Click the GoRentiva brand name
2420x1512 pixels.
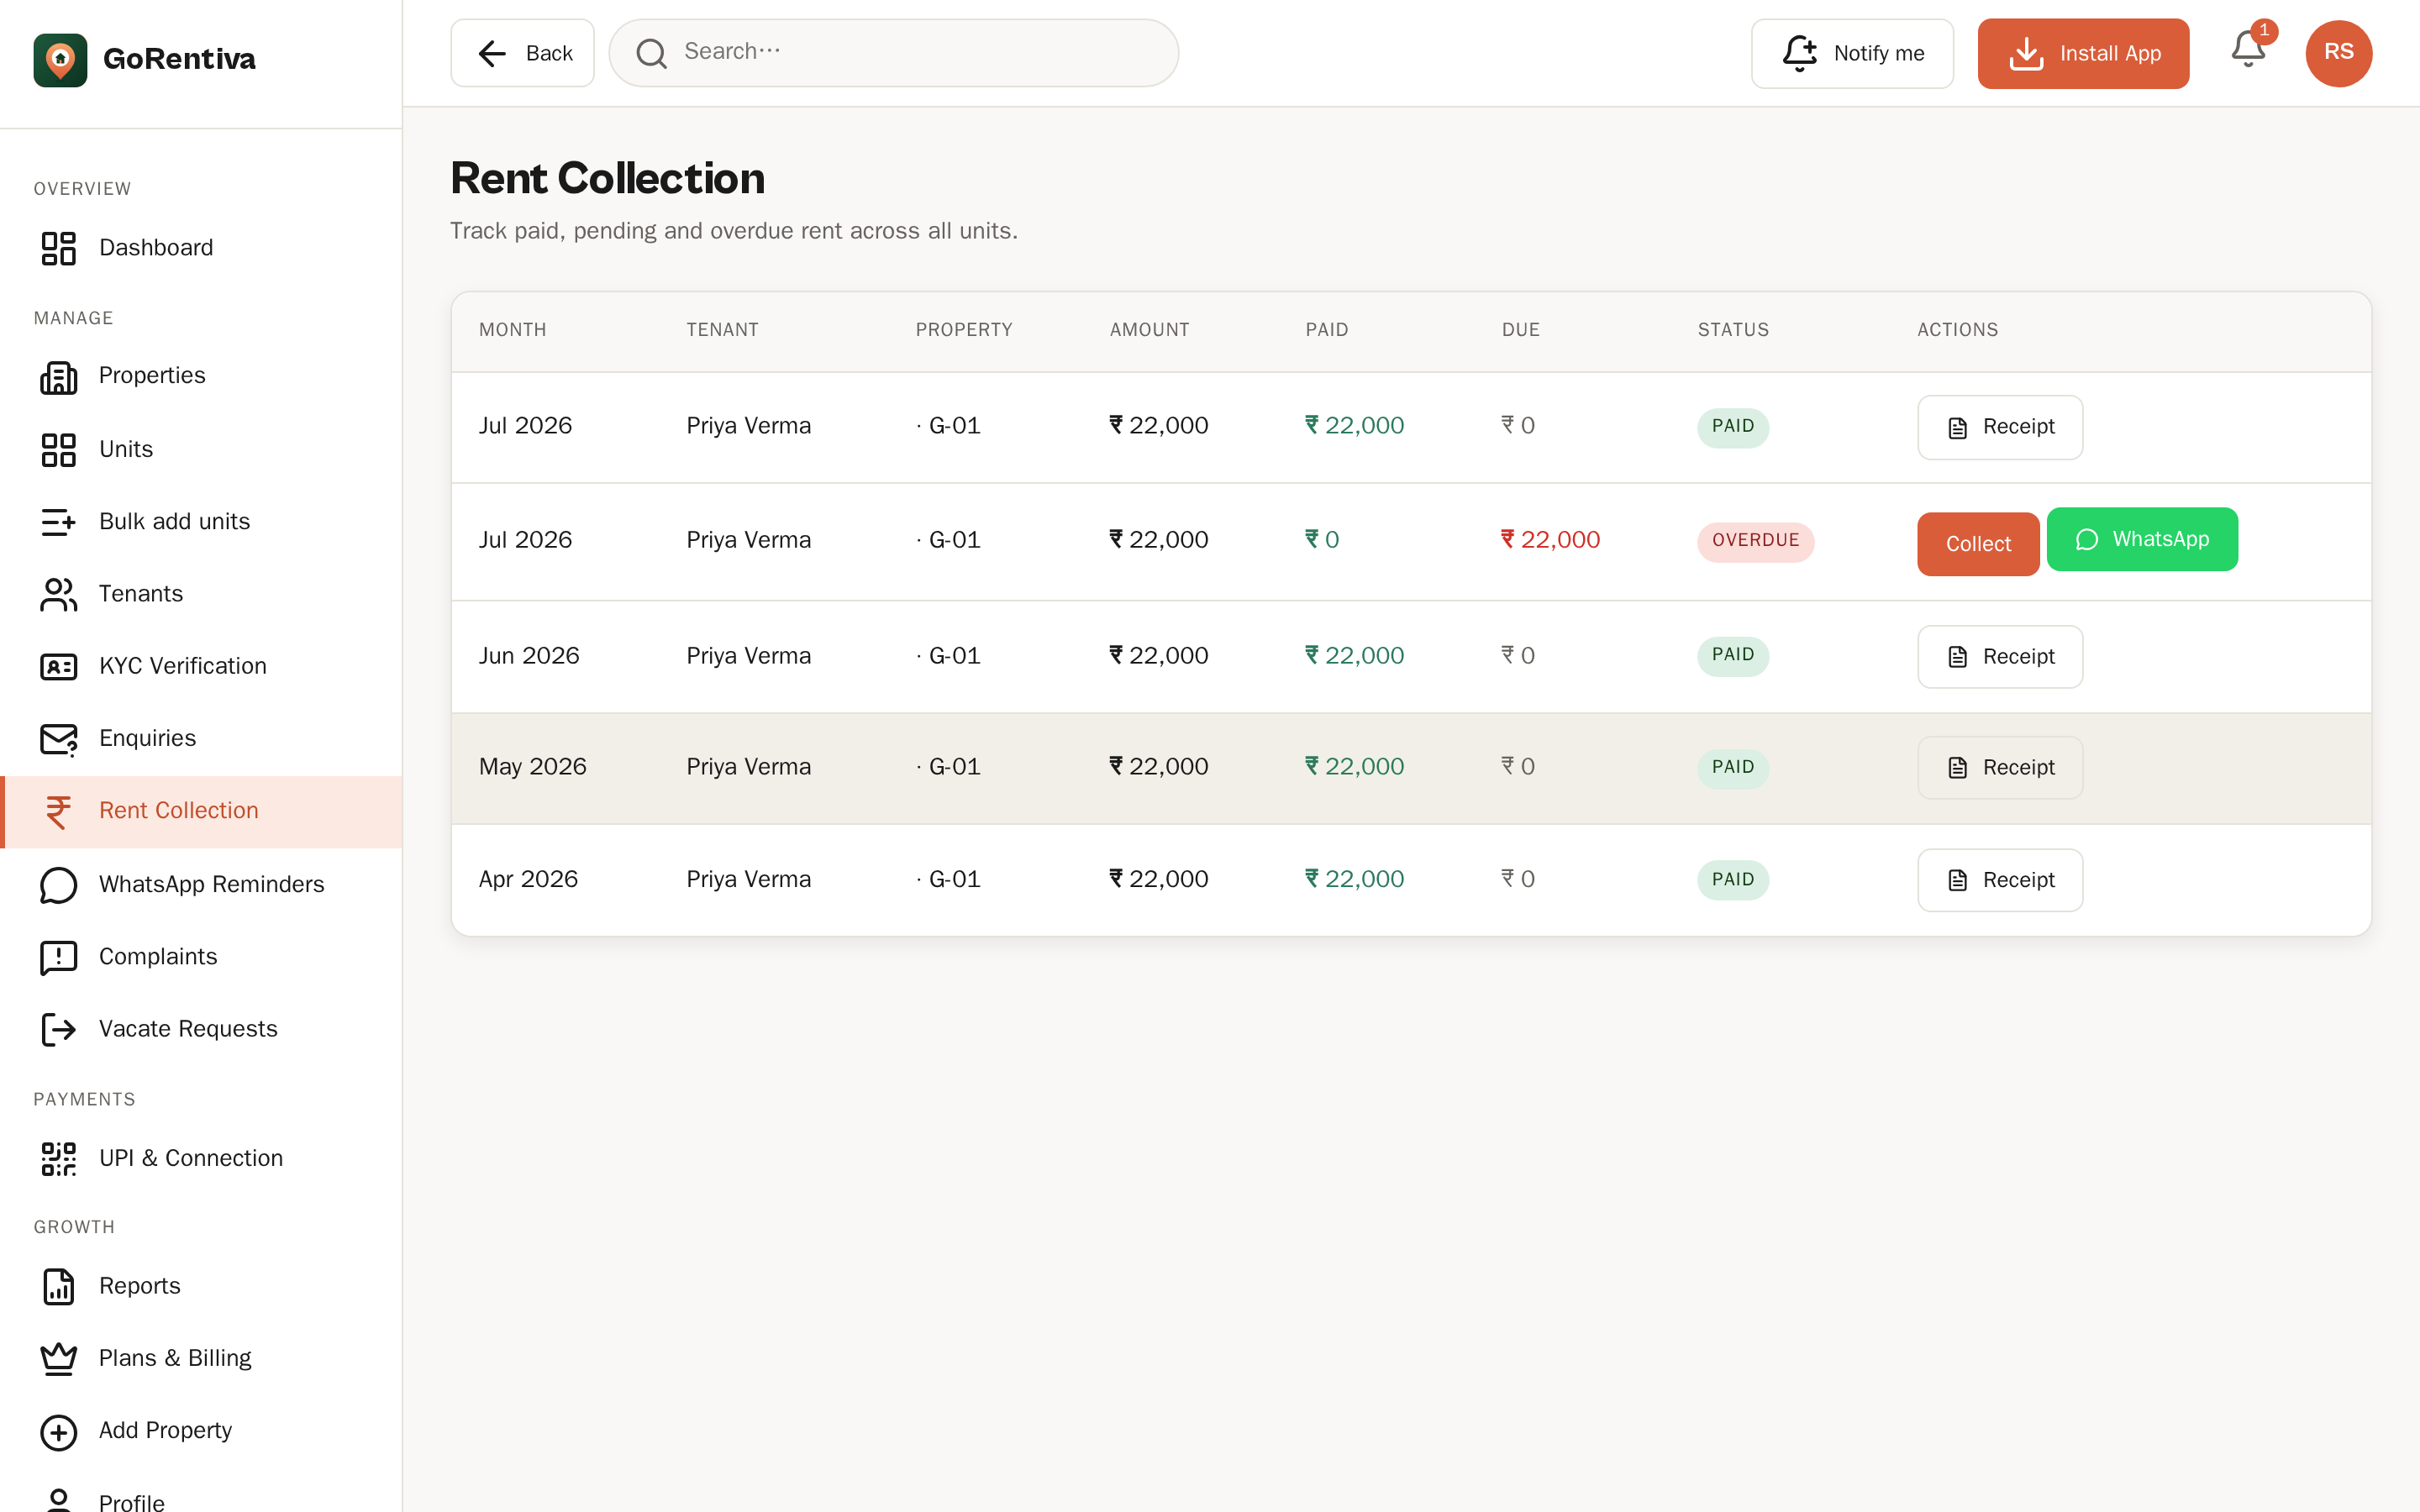pyautogui.click(x=179, y=59)
